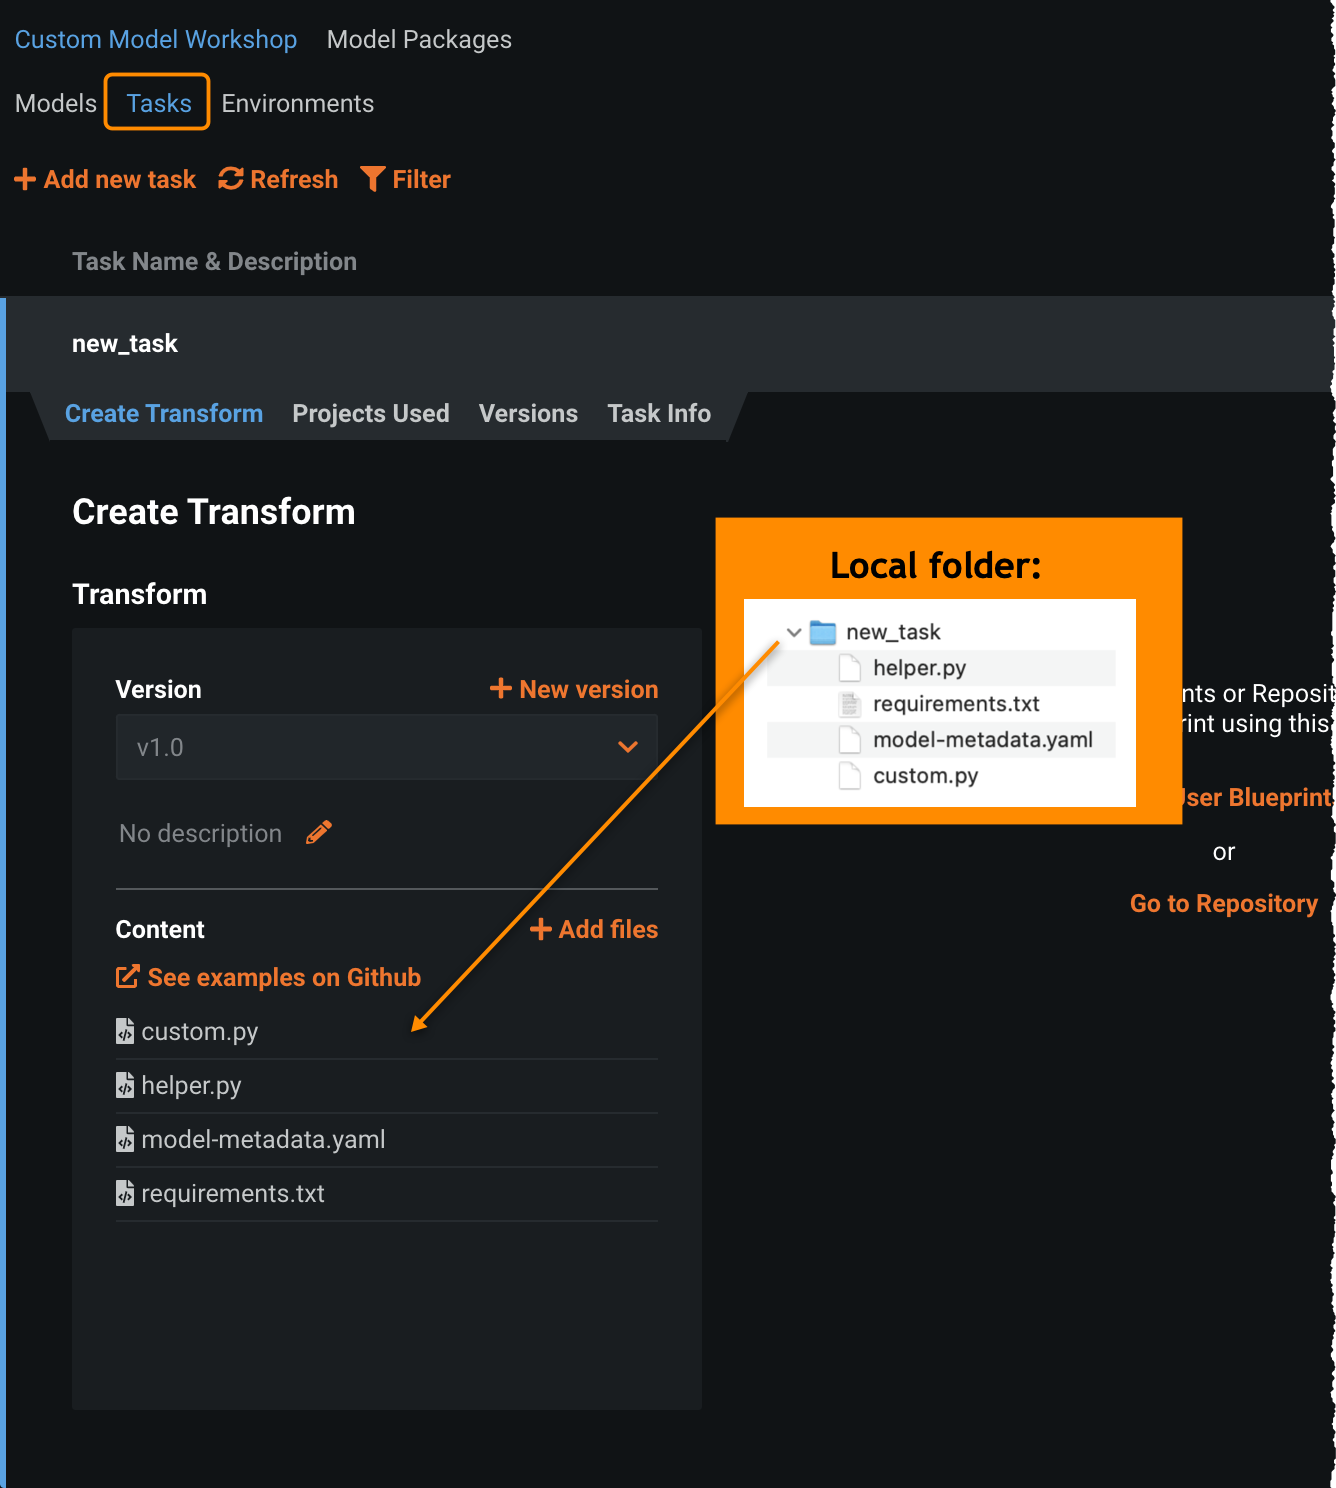
Task: Click the plus icon beside Add new task
Action: 25,180
